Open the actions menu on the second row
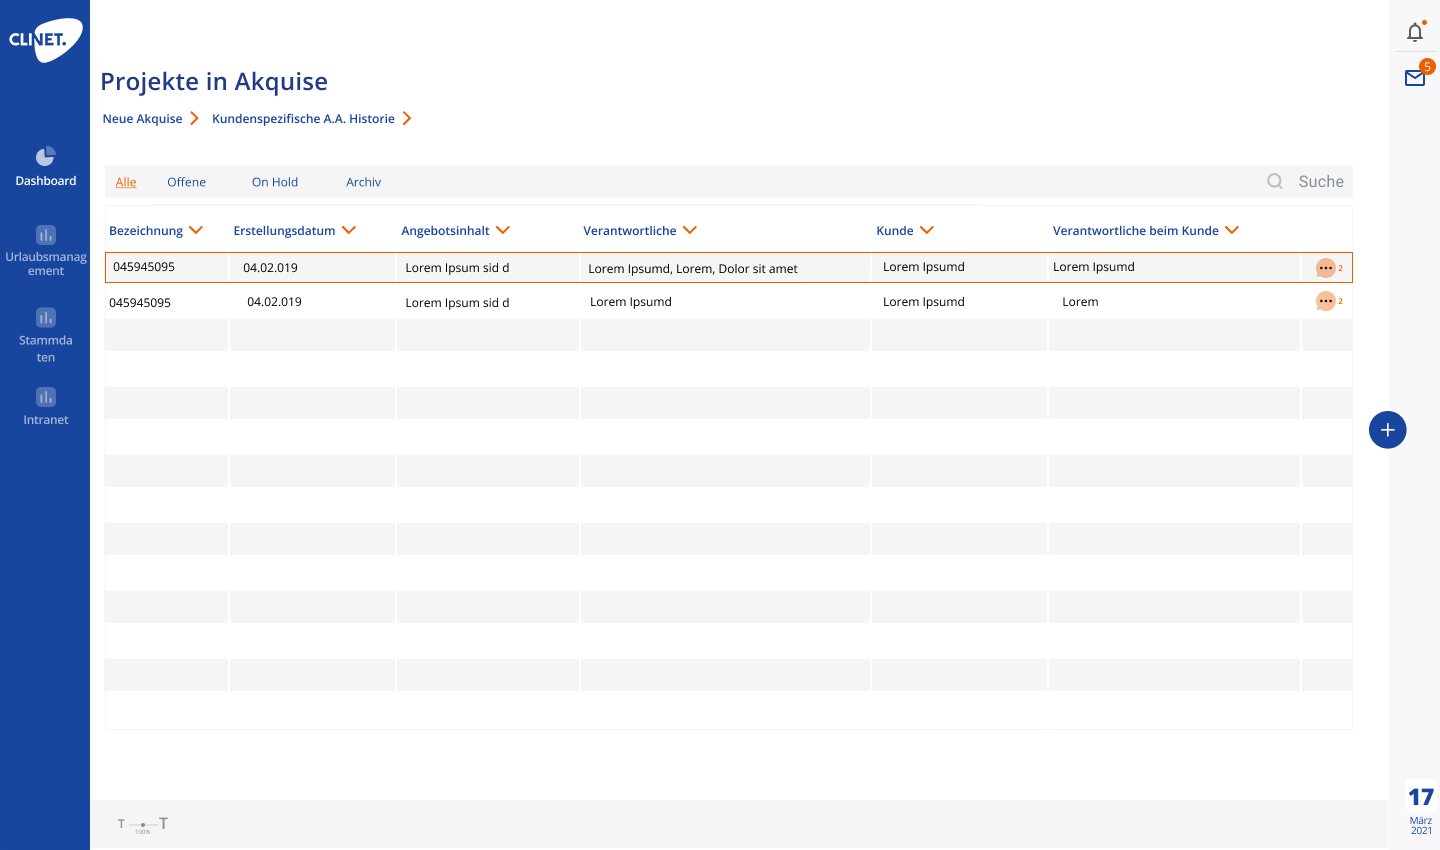Viewport: 1440px width, 850px height. [1325, 301]
